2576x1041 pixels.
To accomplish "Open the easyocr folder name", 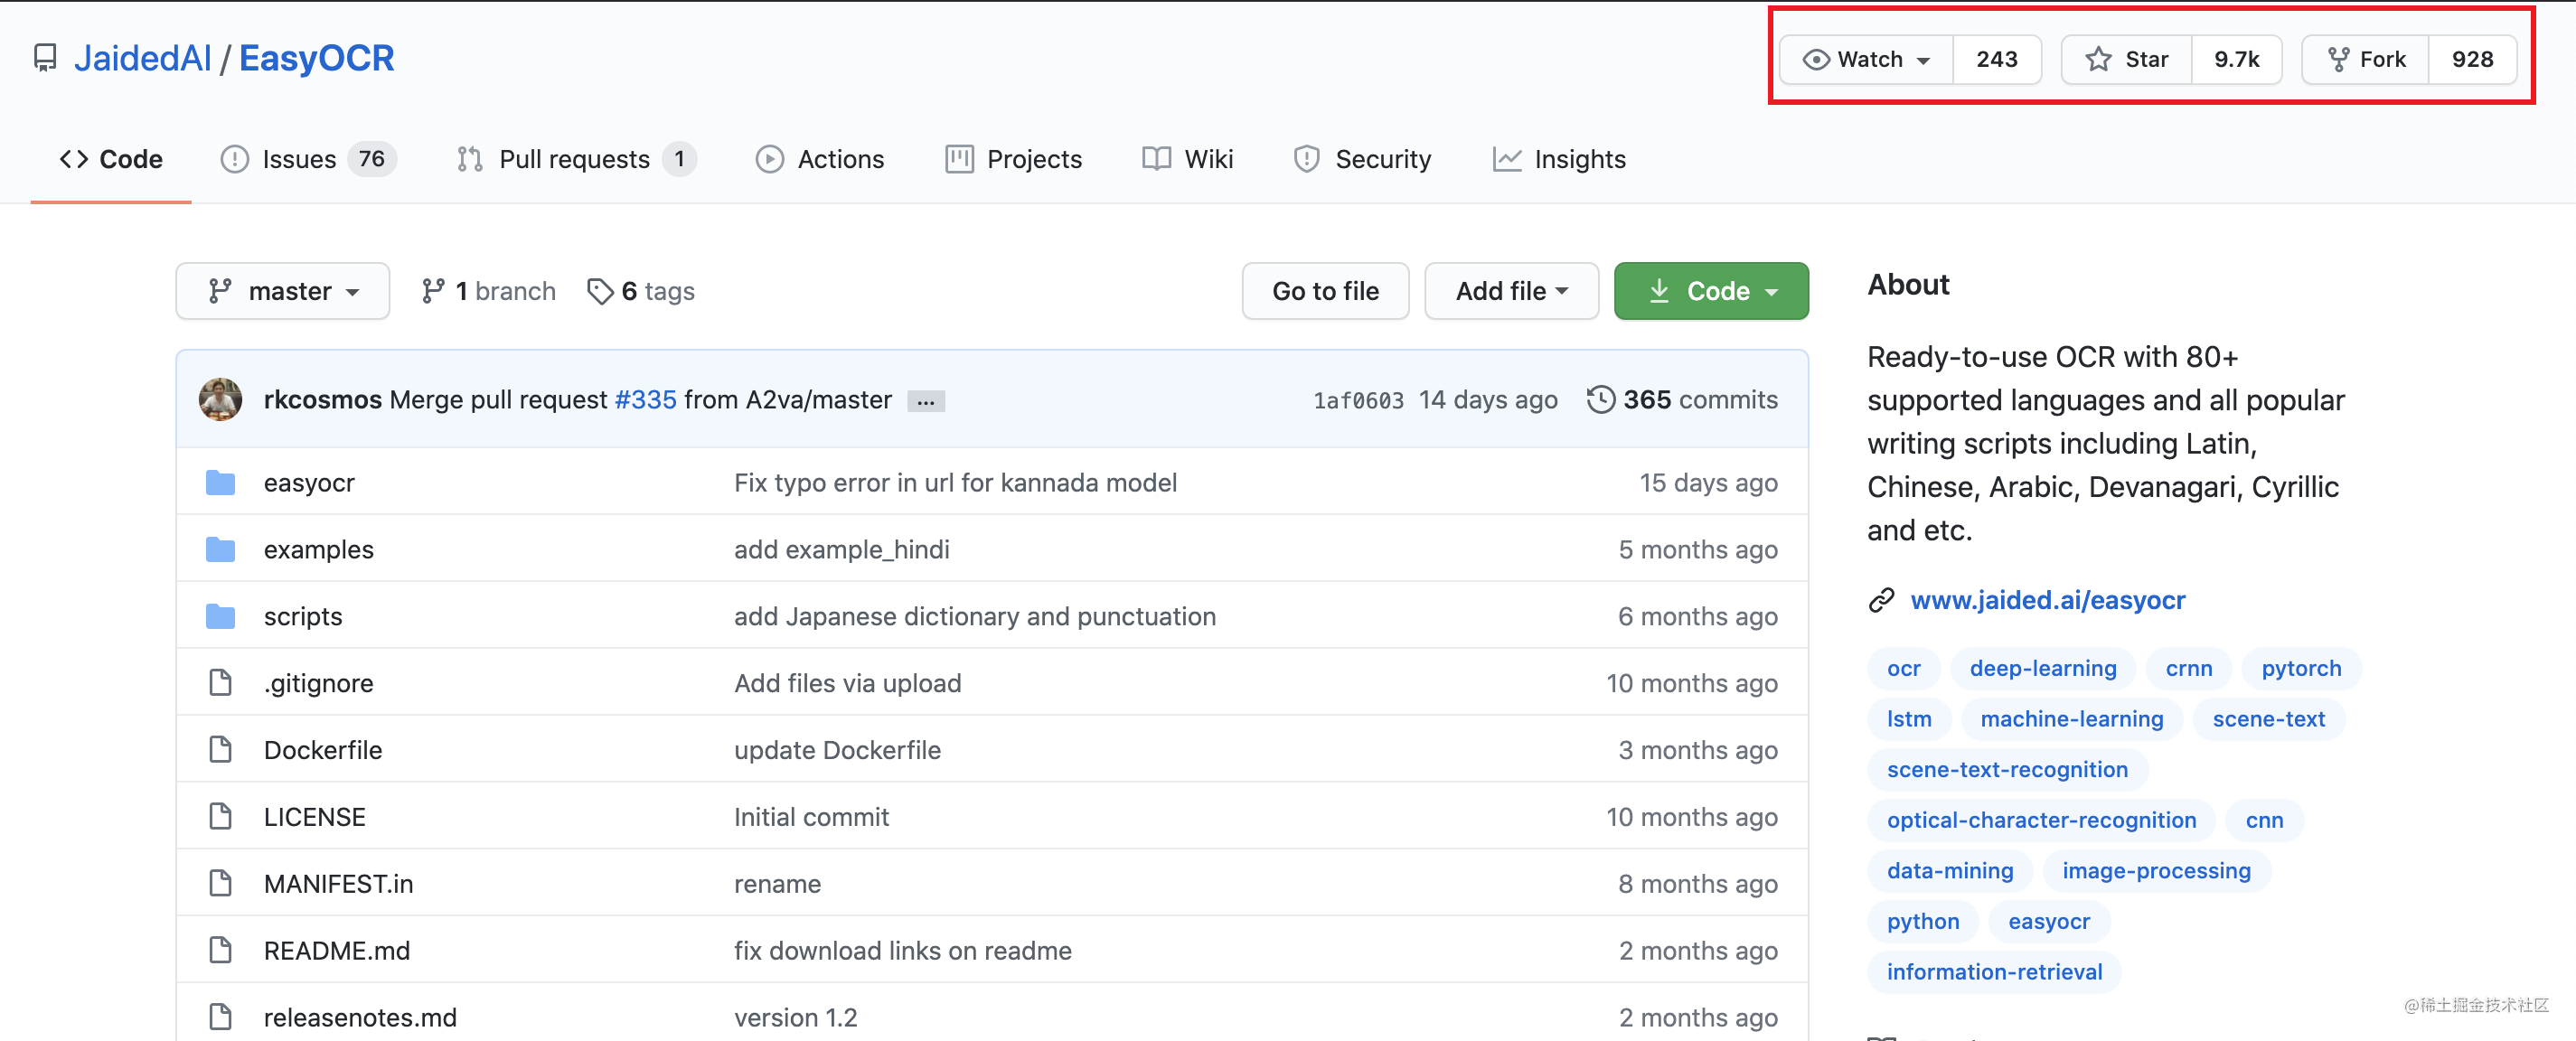I will [x=309, y=483].
